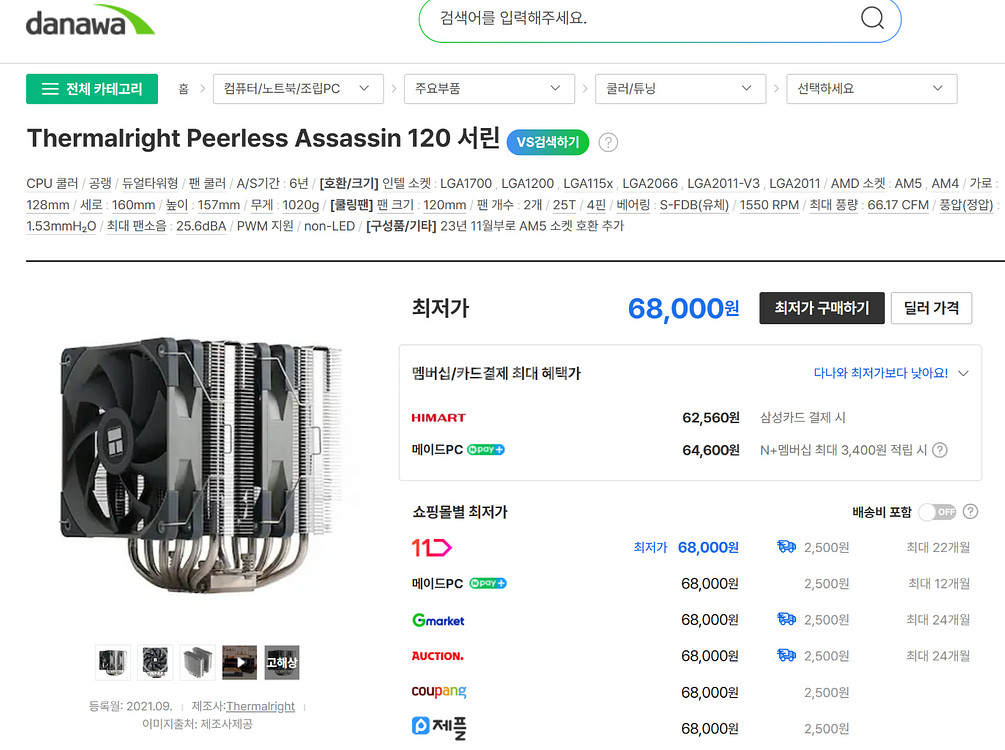Click the search magnifier icon
Screen dimensions: 1005x750
coord(871,17)
